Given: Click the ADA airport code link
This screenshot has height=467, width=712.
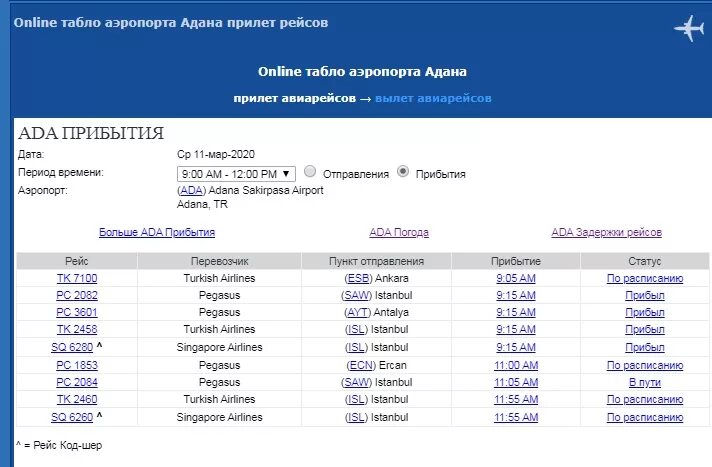Looking at the screenshot, I should [x=192, y=190].
